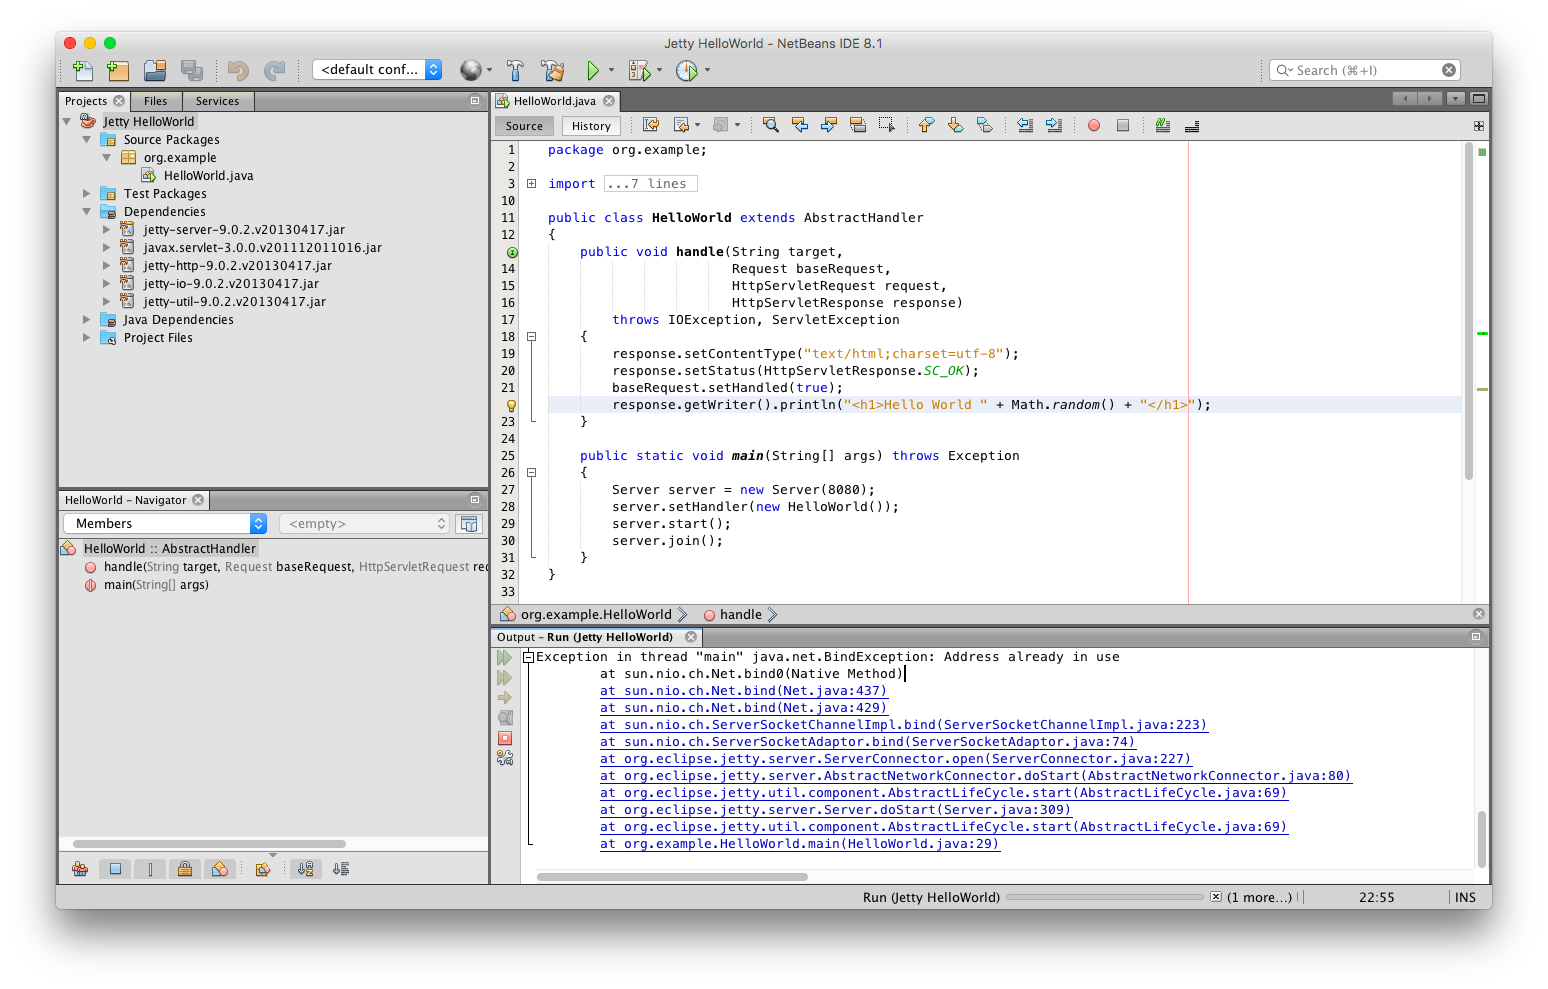The image size is (1548, 989).
Task: Switch to the Files tab
Action: [155, 101]
